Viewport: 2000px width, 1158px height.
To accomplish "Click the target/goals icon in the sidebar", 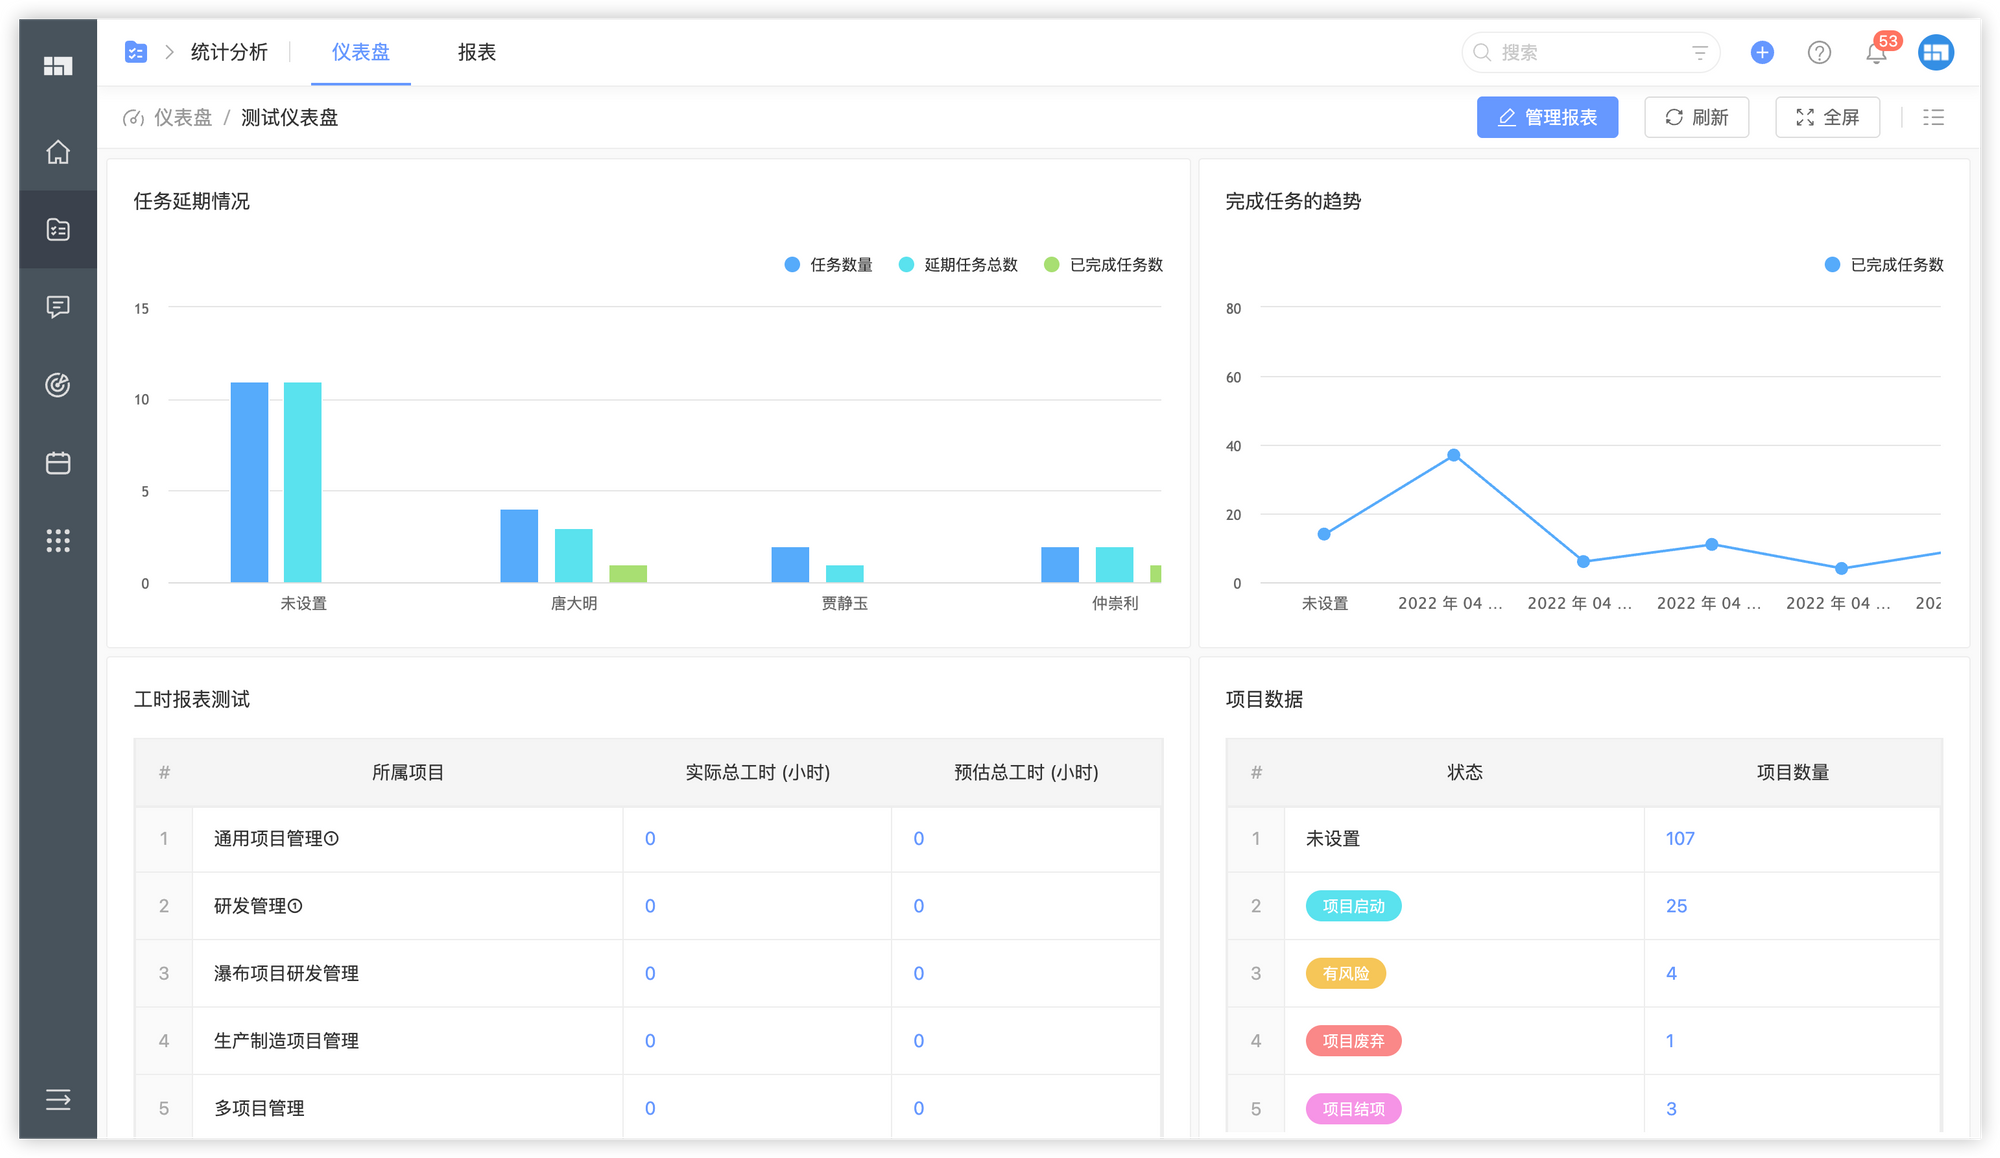I will [57, 385].
